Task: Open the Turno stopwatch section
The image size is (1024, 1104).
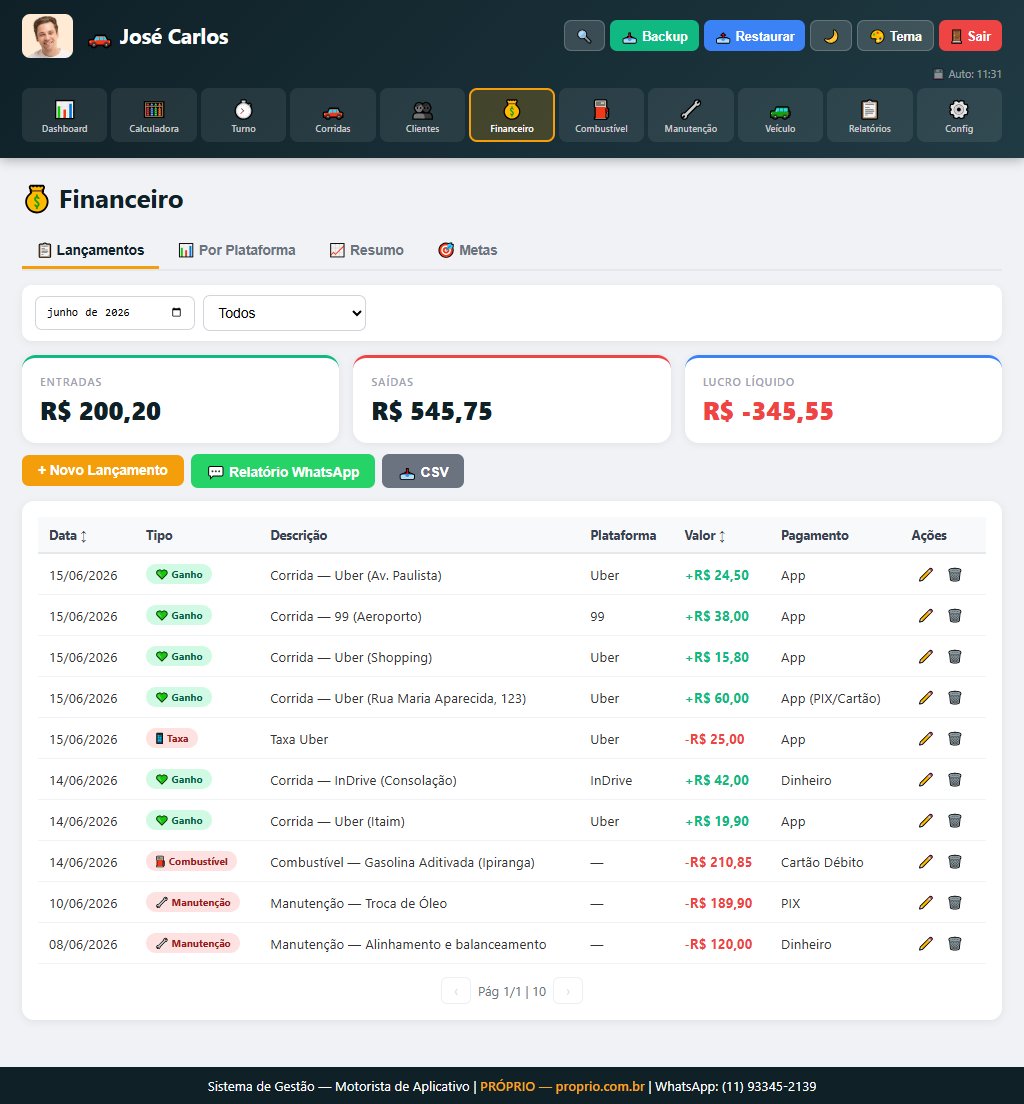Action: click(x=243, y=115)
